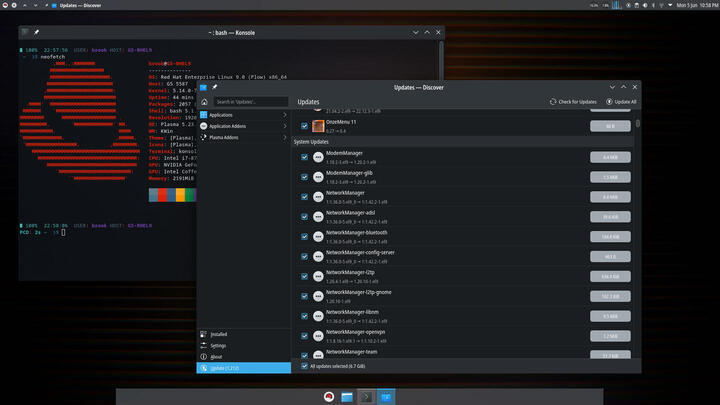
Task: Click the System Updates section header
Action: tap(463, 142)
